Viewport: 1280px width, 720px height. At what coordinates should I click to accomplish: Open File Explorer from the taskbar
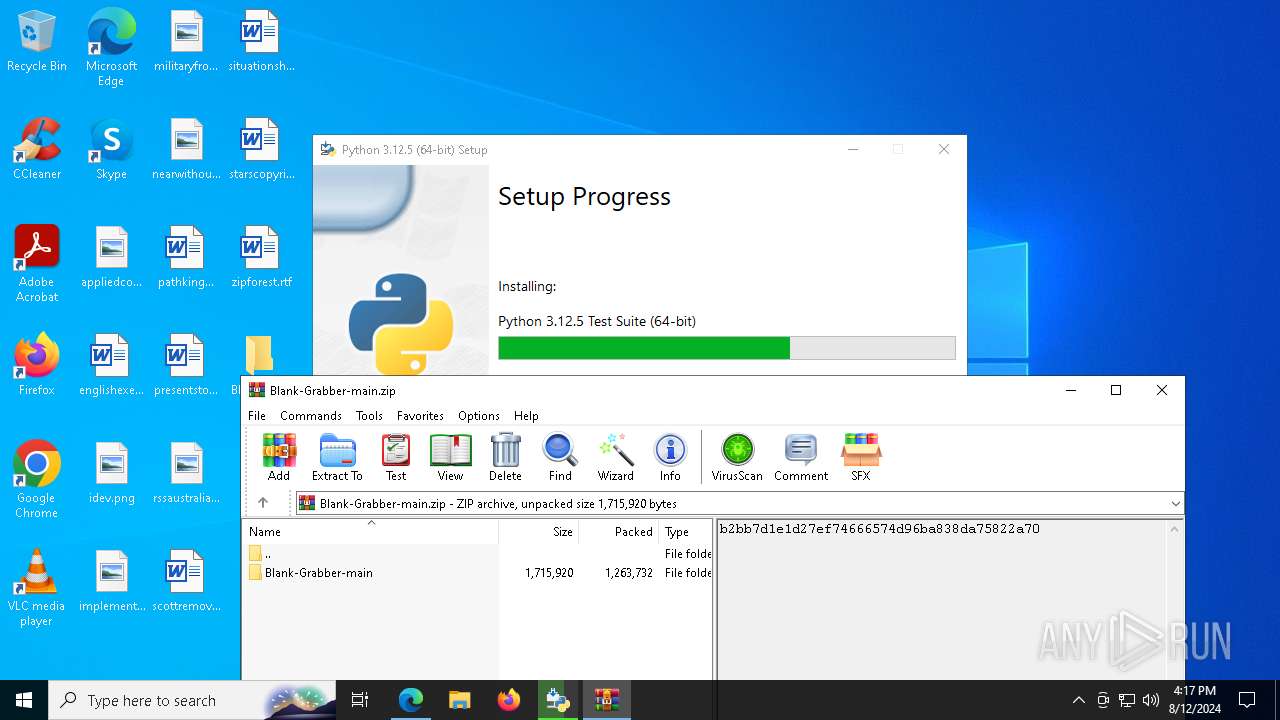[459, 700]
